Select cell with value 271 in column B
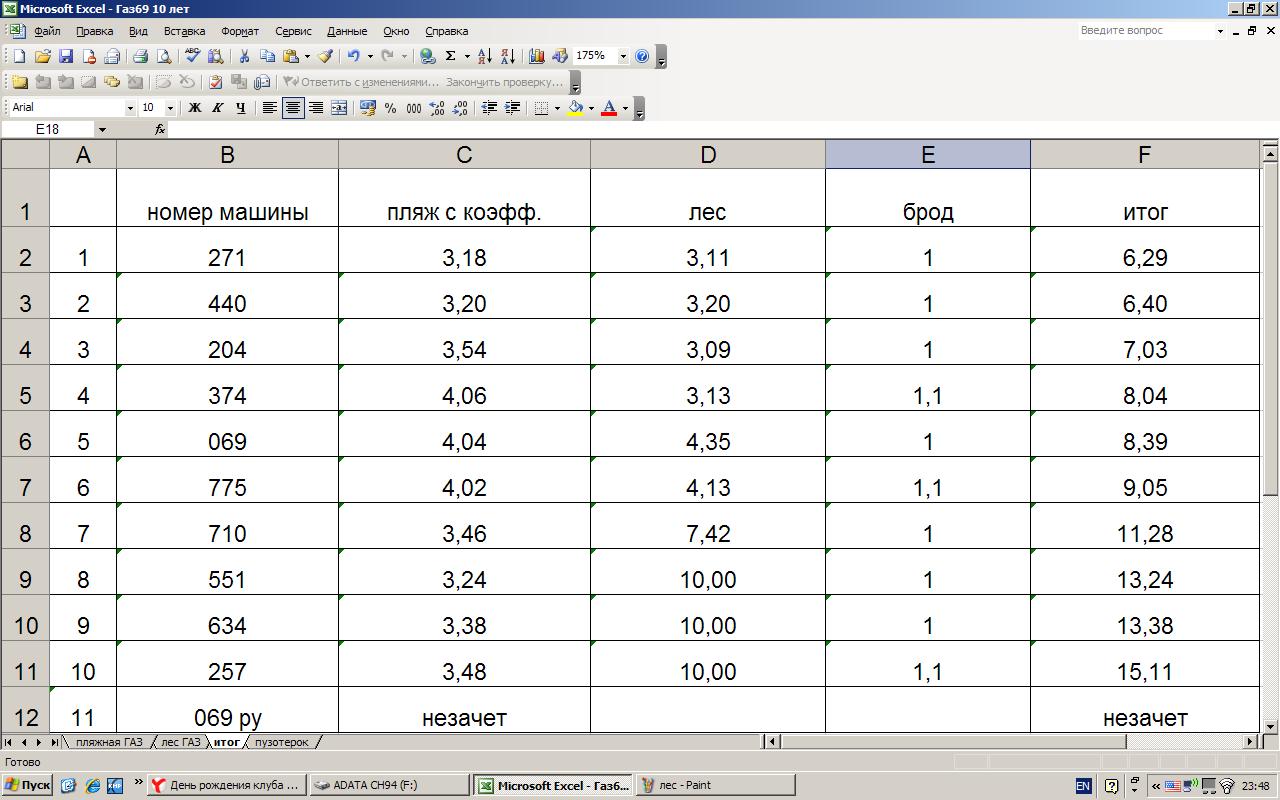This screenshot has width=1280, height=800. click(227, 258)
